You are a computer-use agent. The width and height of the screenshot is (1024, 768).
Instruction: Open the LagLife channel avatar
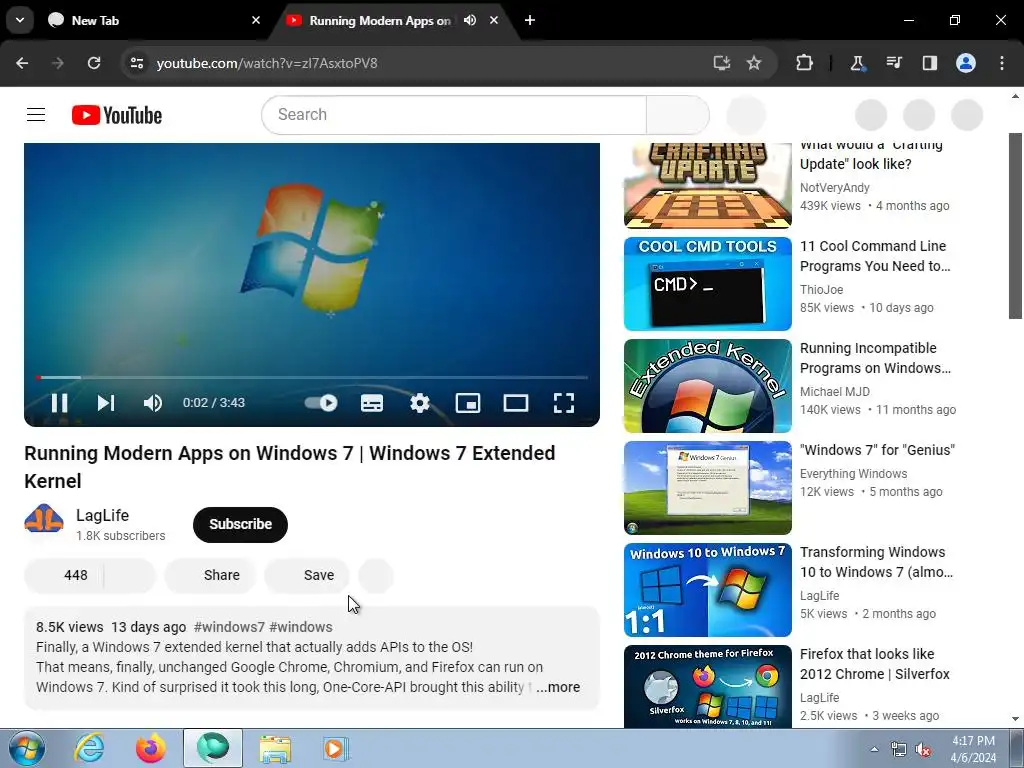point(44,520)
